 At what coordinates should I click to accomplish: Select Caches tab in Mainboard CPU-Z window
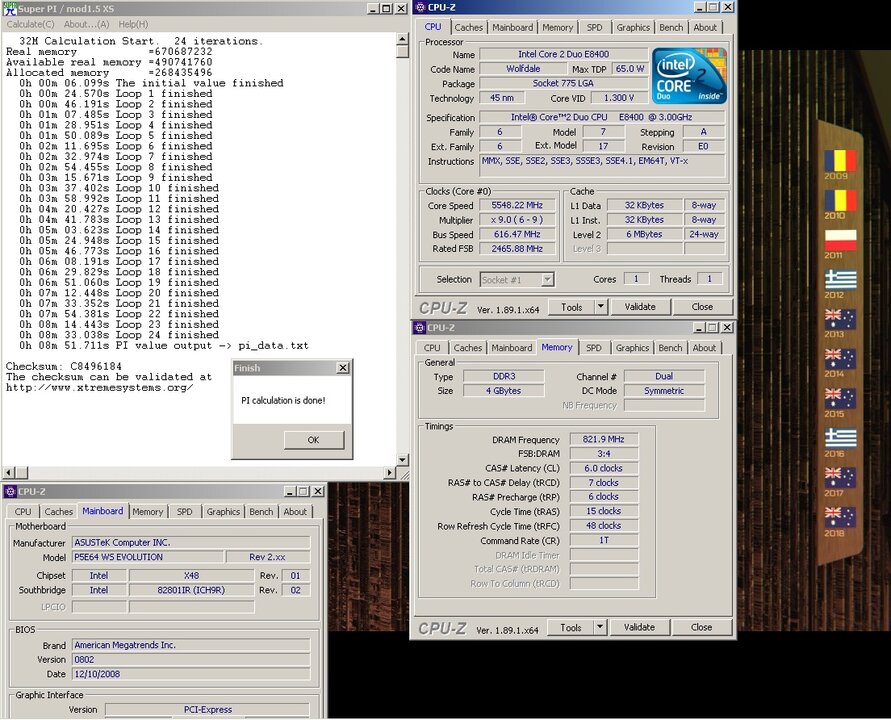click(x=59, y=512)
